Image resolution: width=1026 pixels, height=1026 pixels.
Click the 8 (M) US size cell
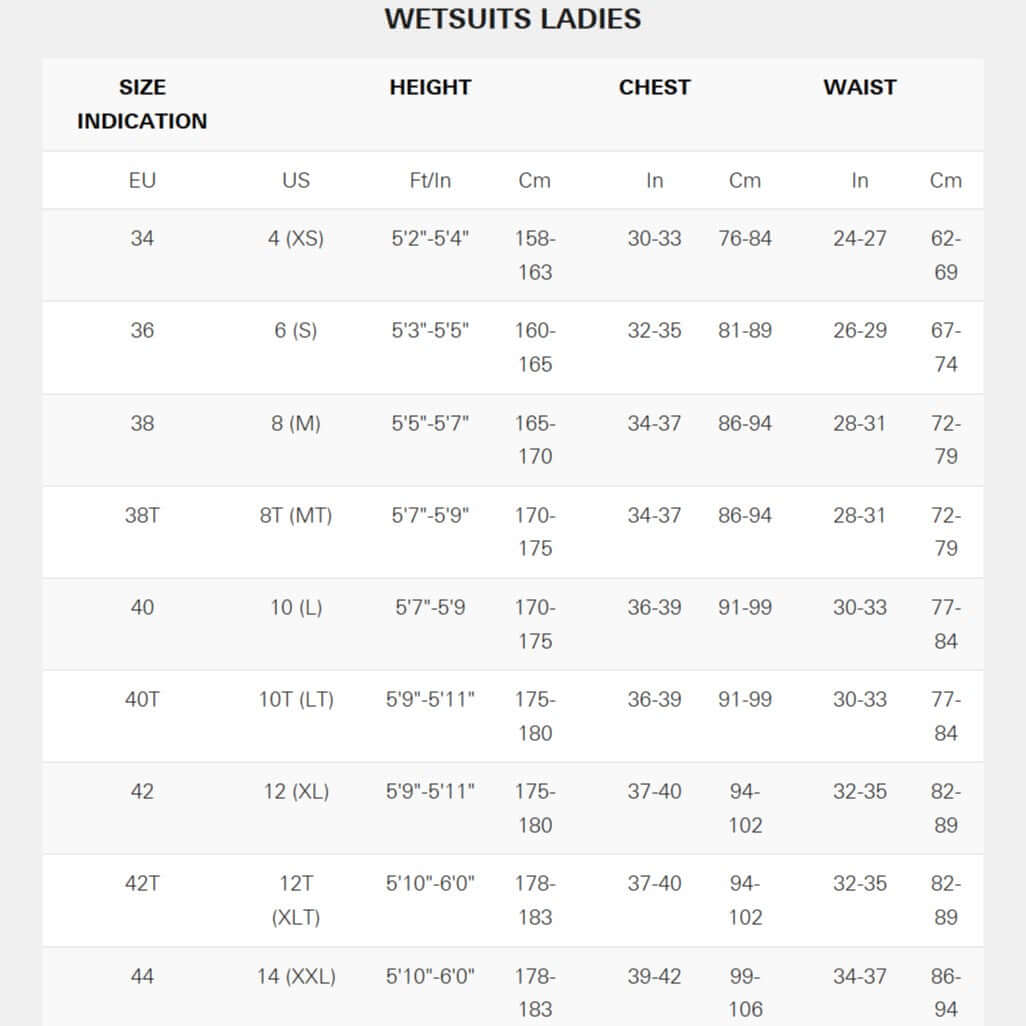[x=296, y=423]
